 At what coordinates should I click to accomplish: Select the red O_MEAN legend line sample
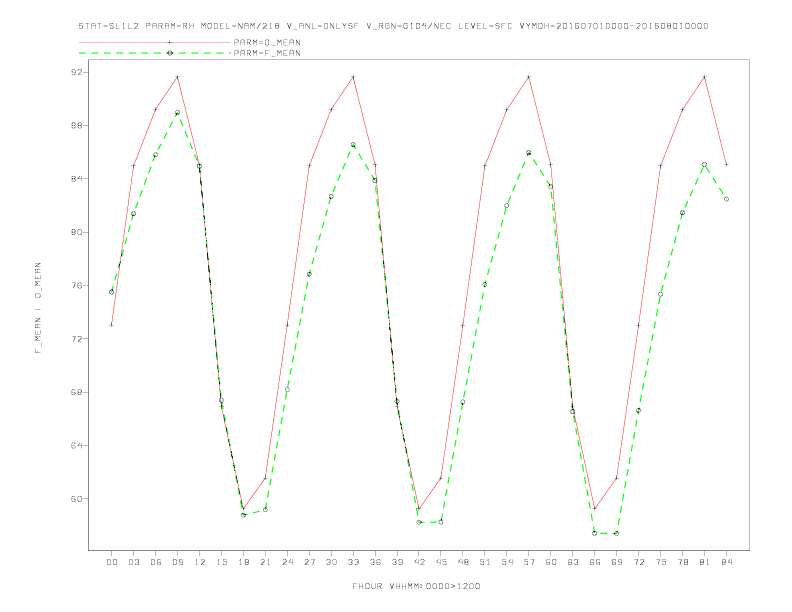pyautogui.click(x=155, y=42)
